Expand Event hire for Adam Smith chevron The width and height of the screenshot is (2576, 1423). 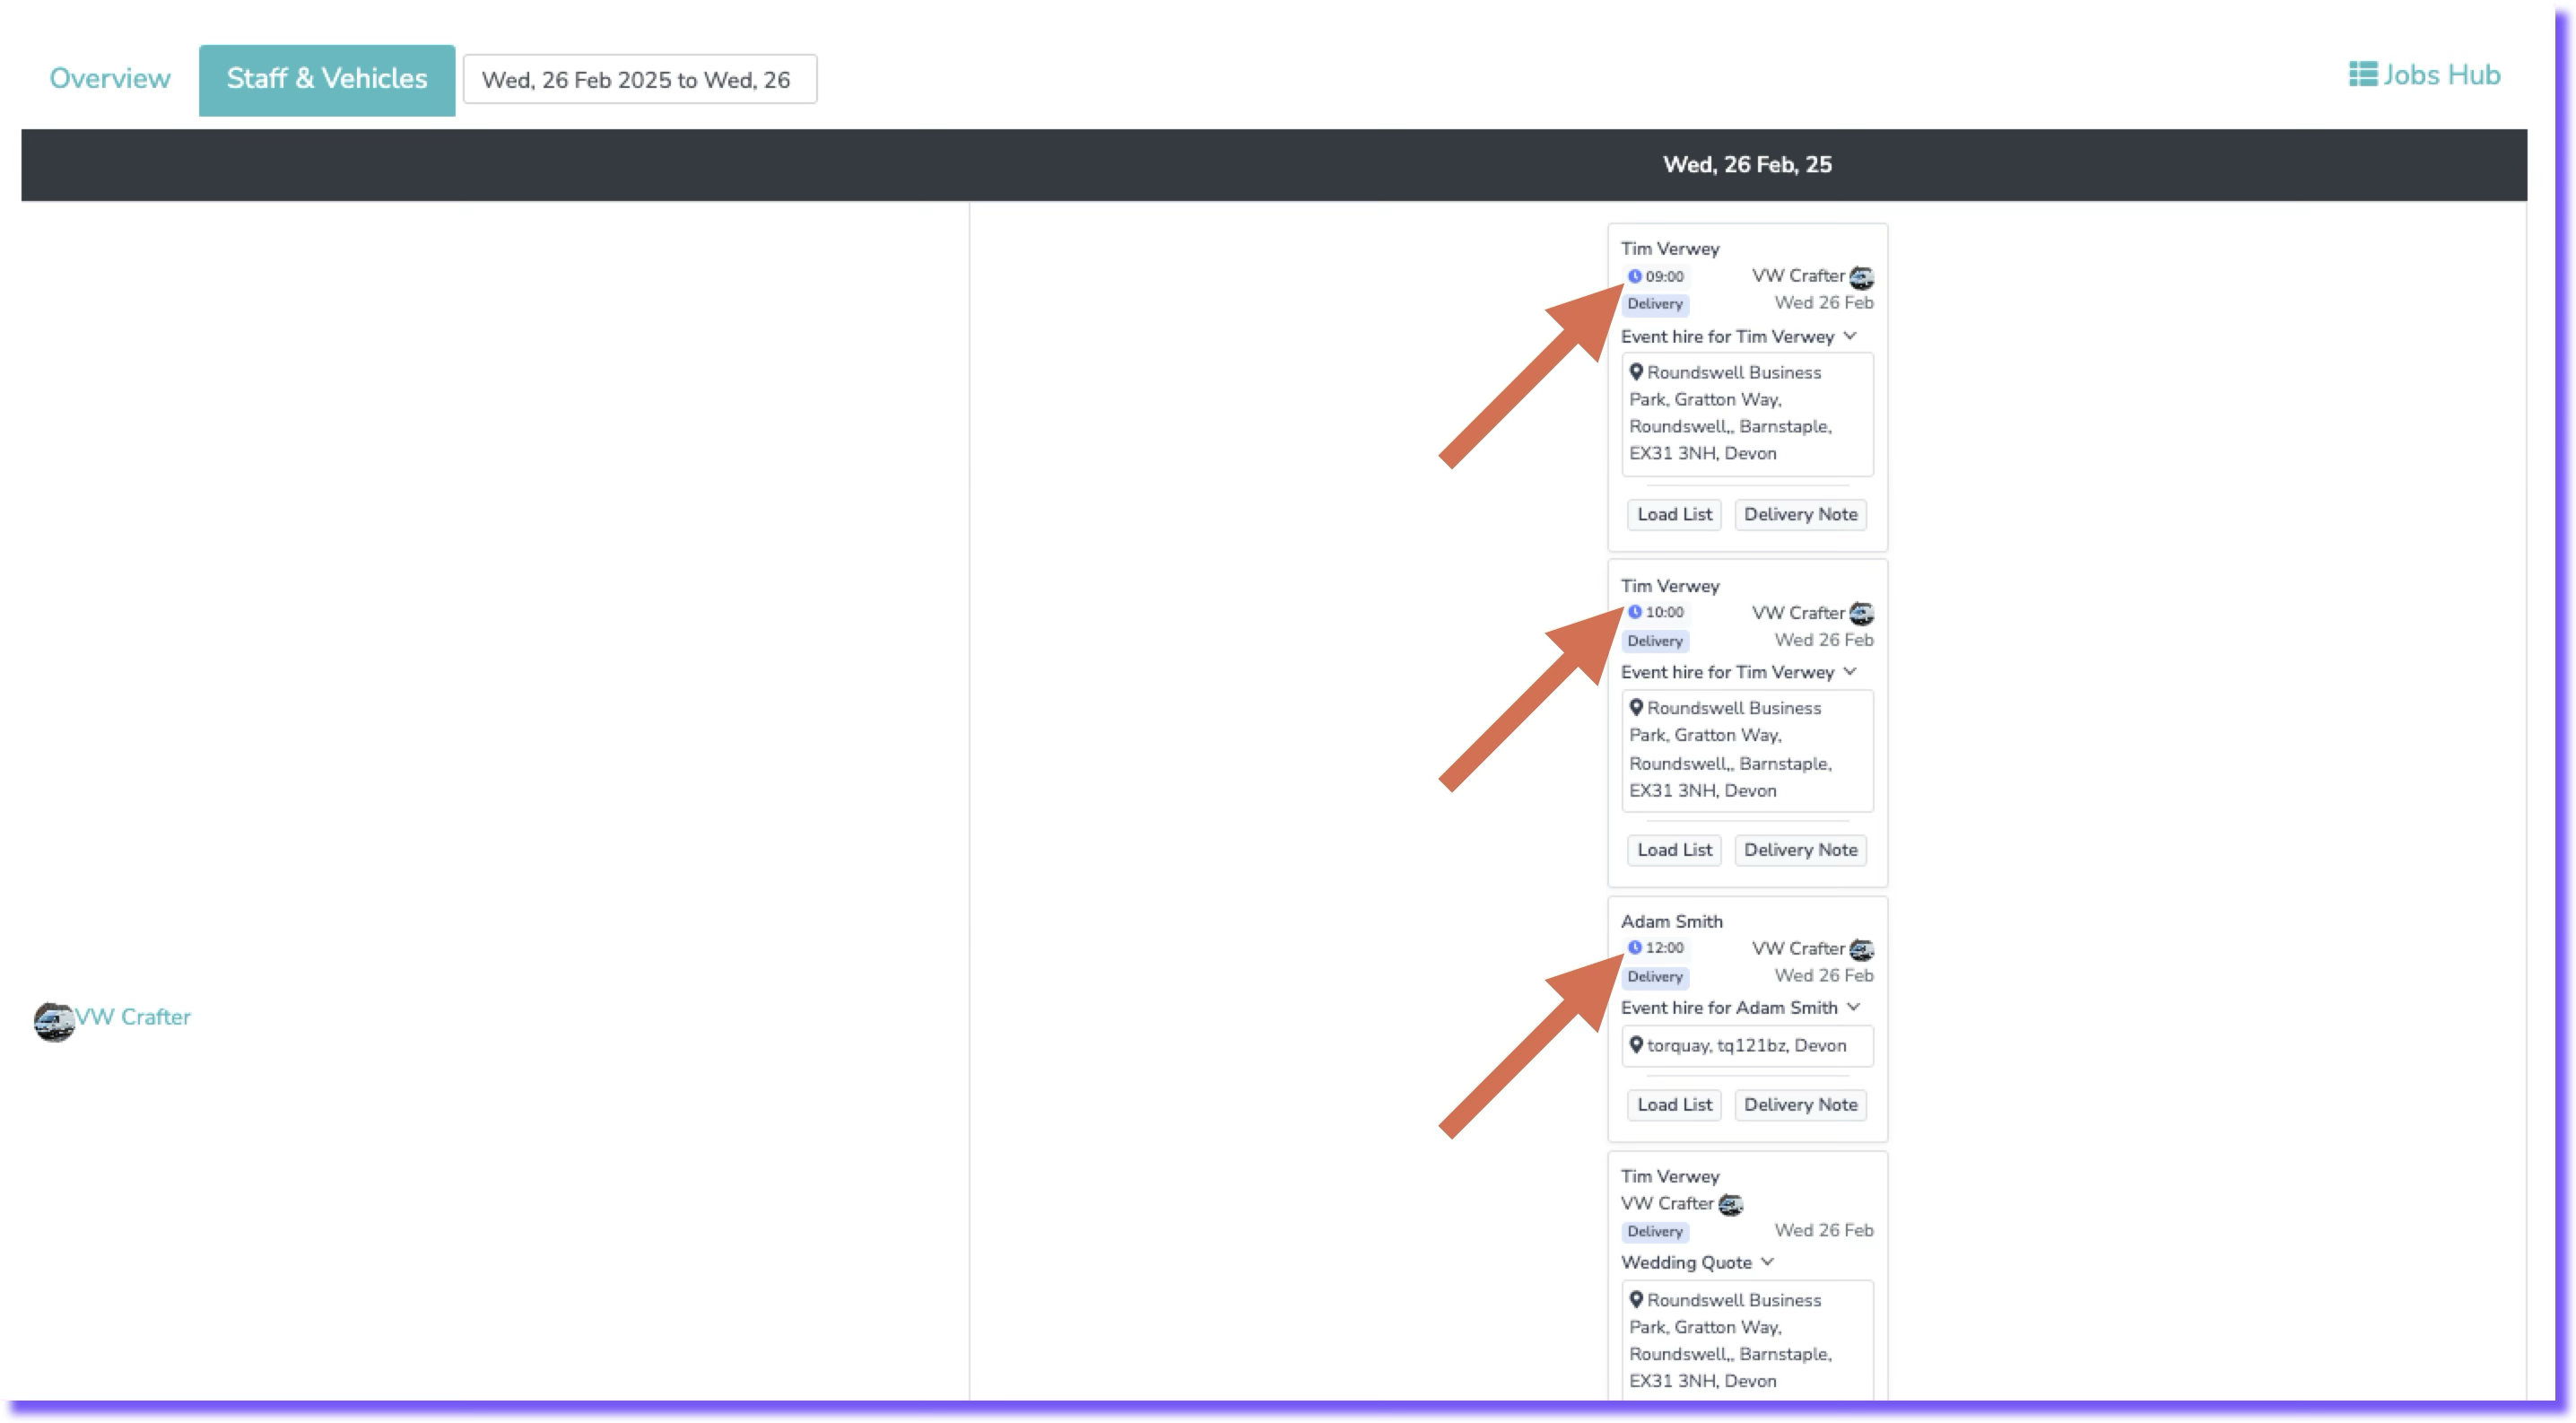tap(1853, 1007)
